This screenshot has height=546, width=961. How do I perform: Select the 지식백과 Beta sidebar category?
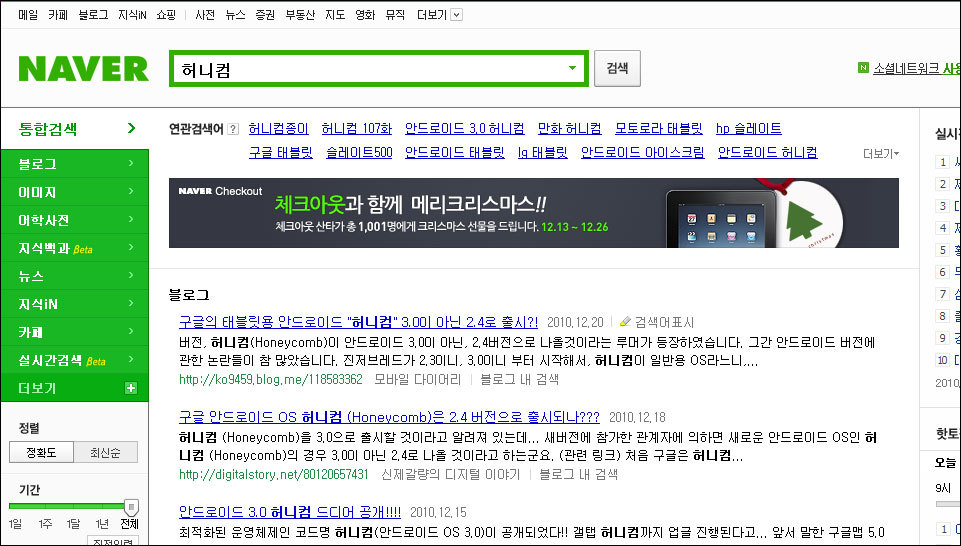coord(75,248)
